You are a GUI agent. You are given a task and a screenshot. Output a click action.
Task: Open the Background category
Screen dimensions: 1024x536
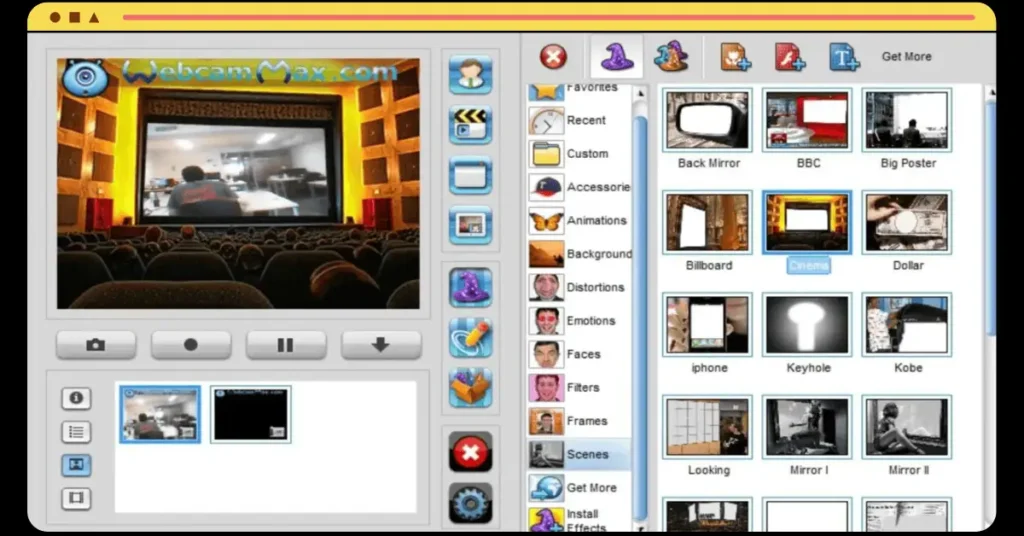pyautogui.click(x=579, y=254)
